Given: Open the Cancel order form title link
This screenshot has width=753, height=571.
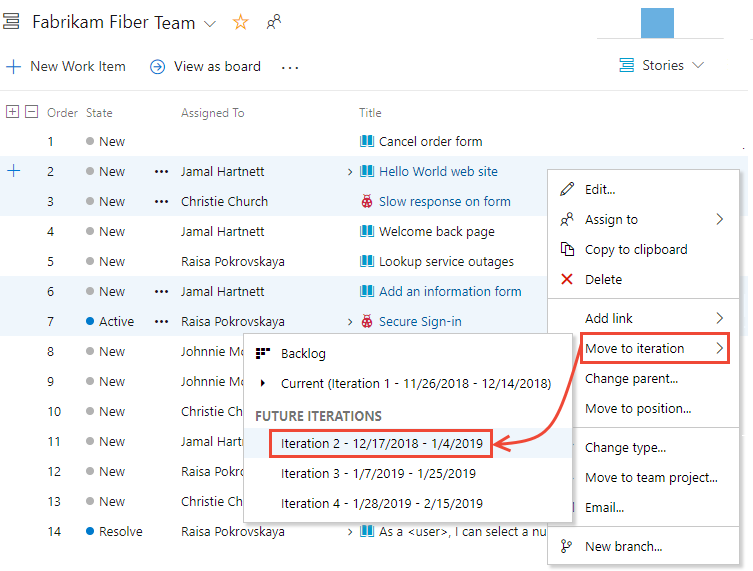Looking at the screenshot, I should coord(430,142).
